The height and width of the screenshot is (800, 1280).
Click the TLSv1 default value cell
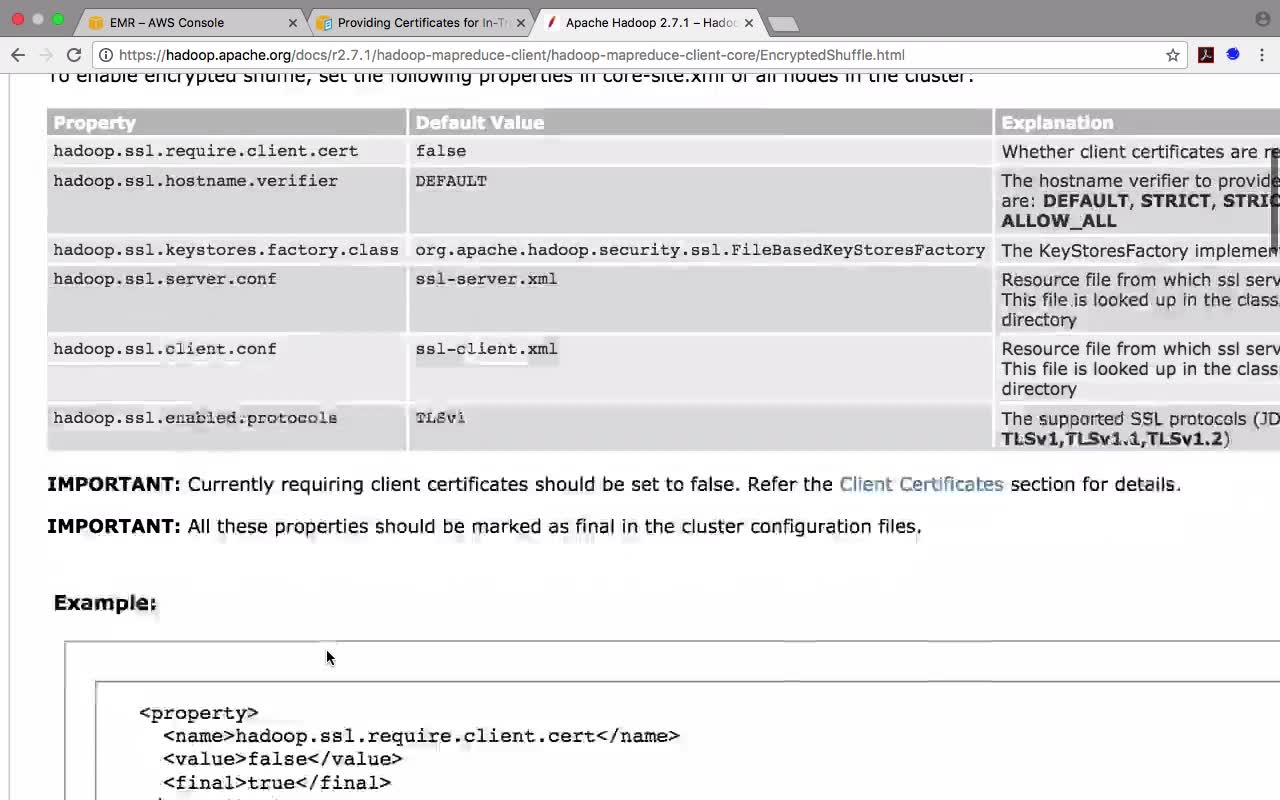pos(700,427)
